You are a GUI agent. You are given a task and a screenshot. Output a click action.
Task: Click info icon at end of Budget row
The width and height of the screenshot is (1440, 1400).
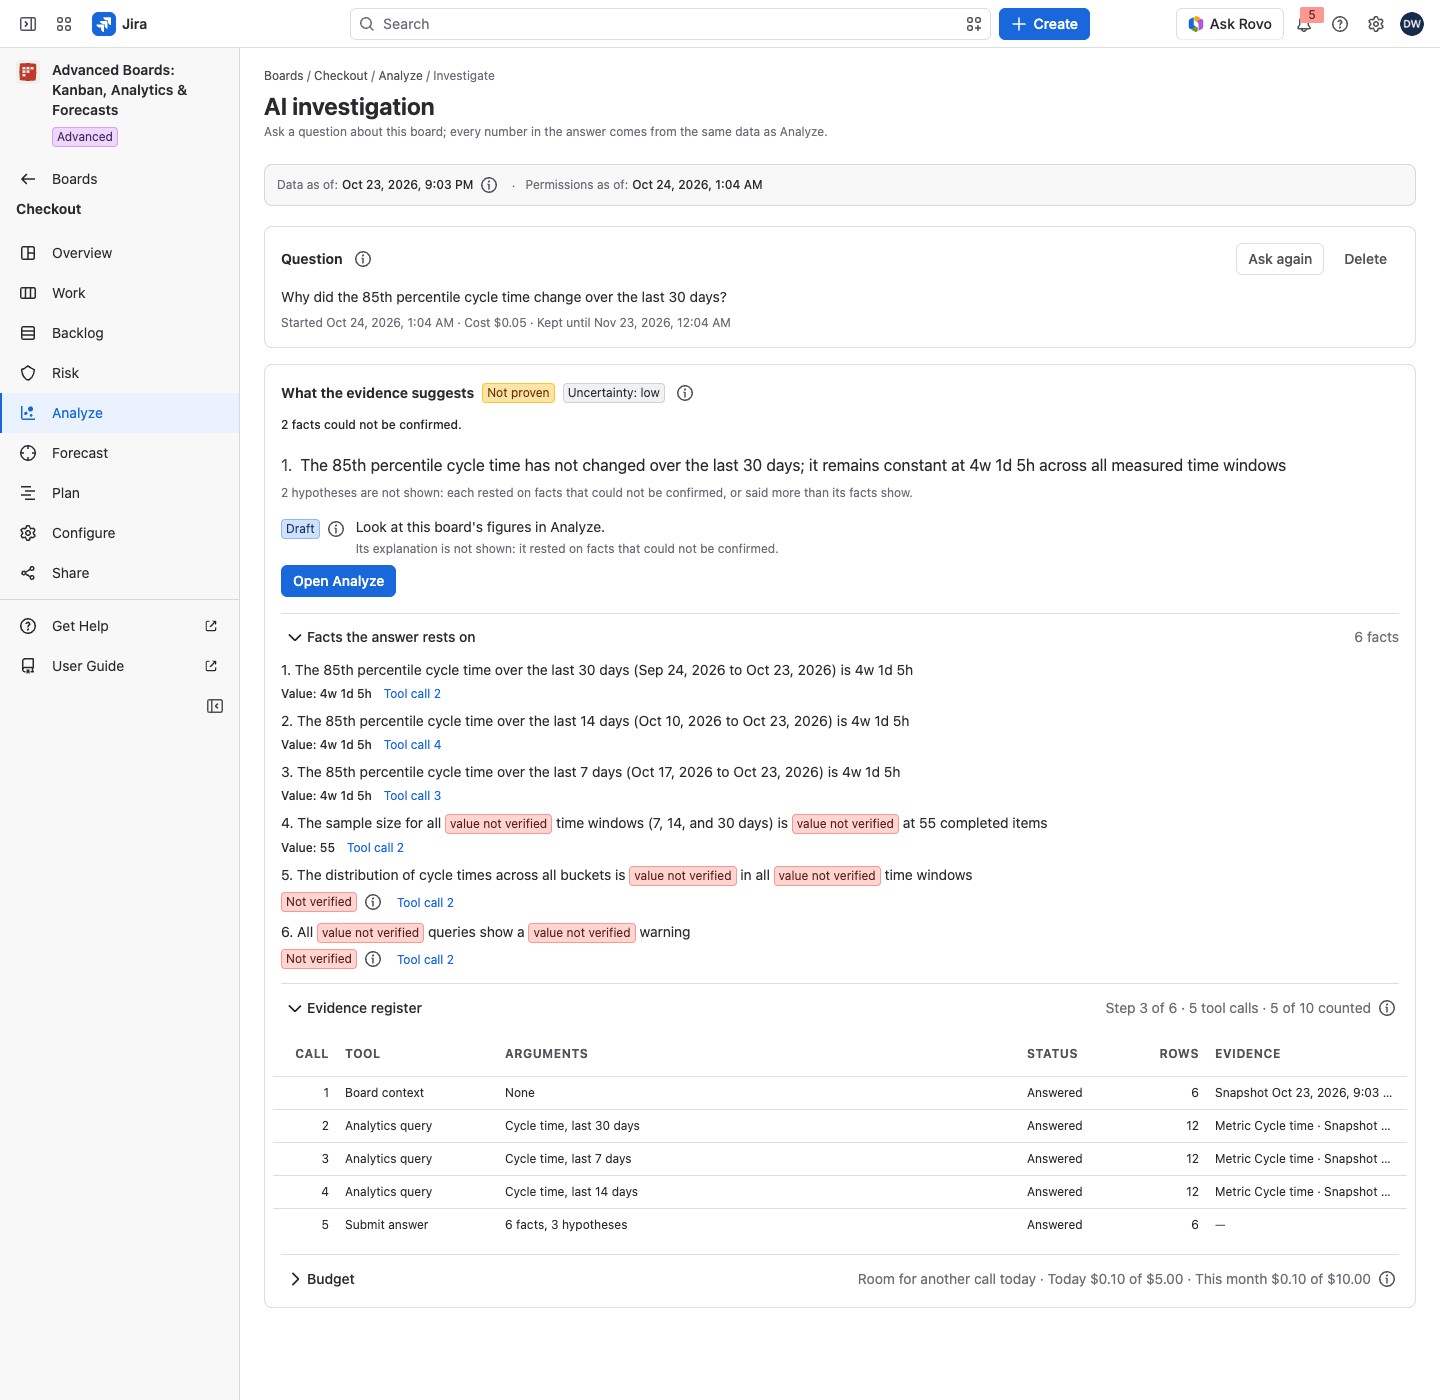click(x=1387, y=1279)
